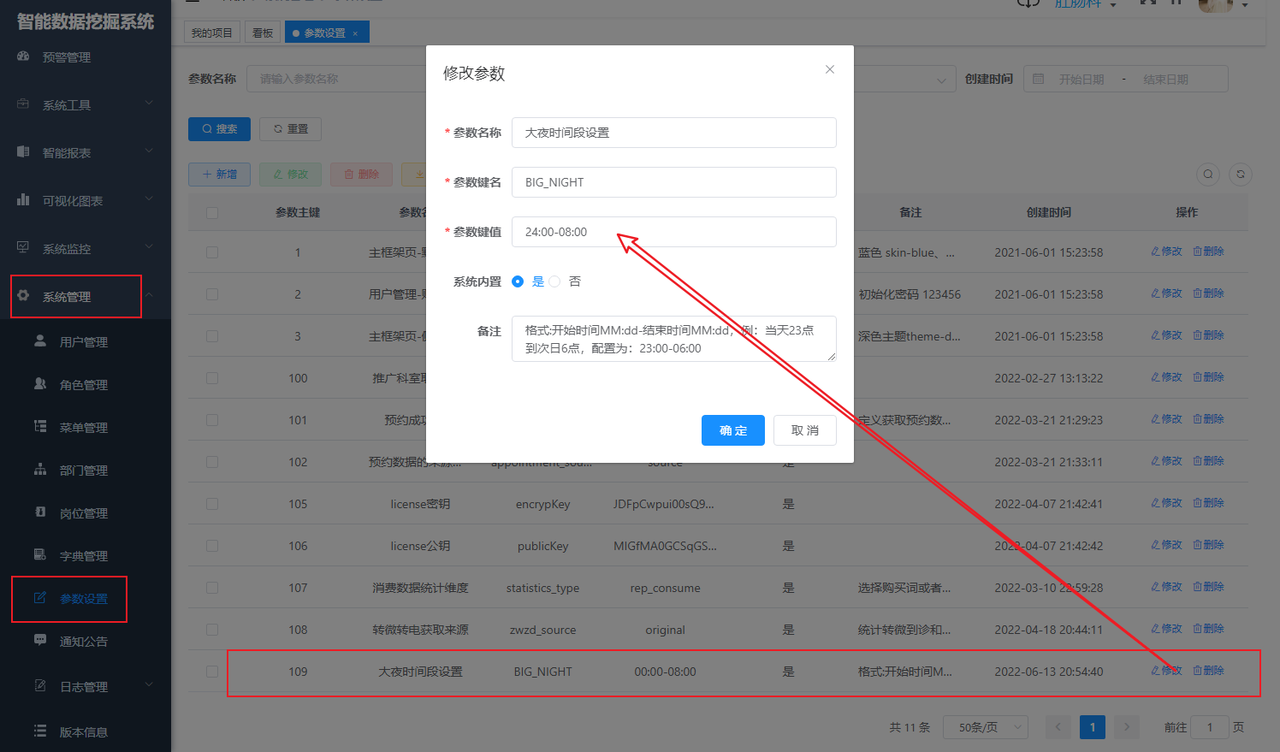This screenshot has width=1280, height=752.
Task: Check the row 100 checkbox
Action: 212,379
